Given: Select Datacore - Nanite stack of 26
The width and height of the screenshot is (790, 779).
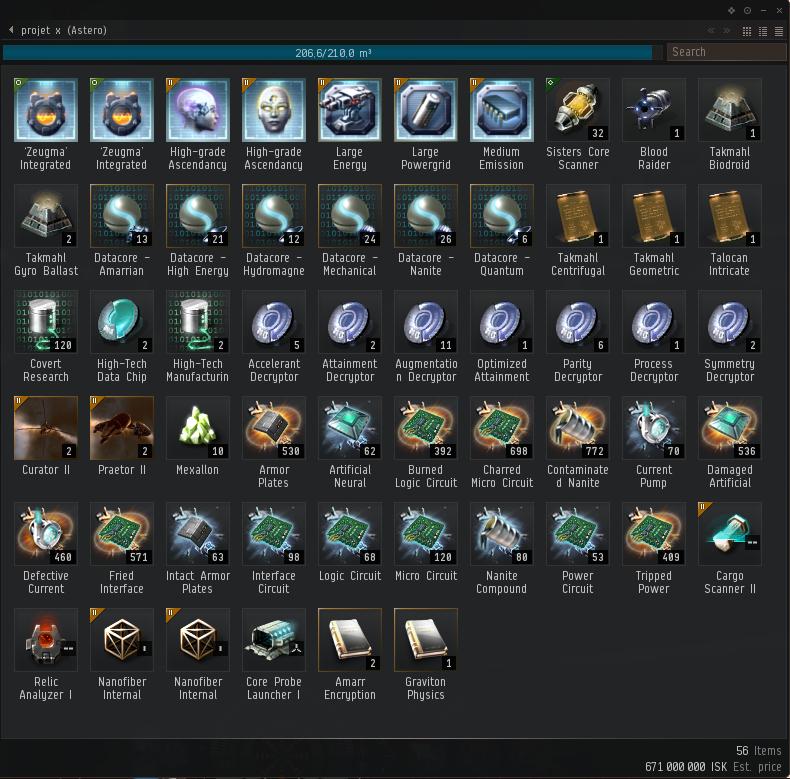Looking at the screenshot, I should [426, 216].
